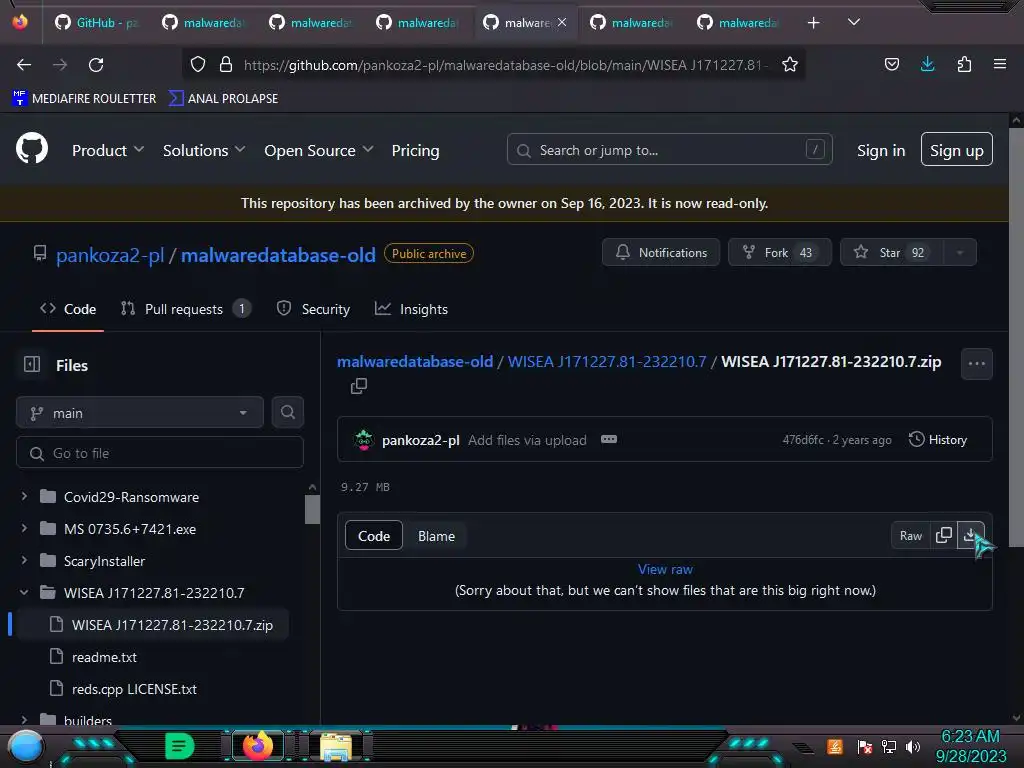Show site security info via padlock

[226, 65]
